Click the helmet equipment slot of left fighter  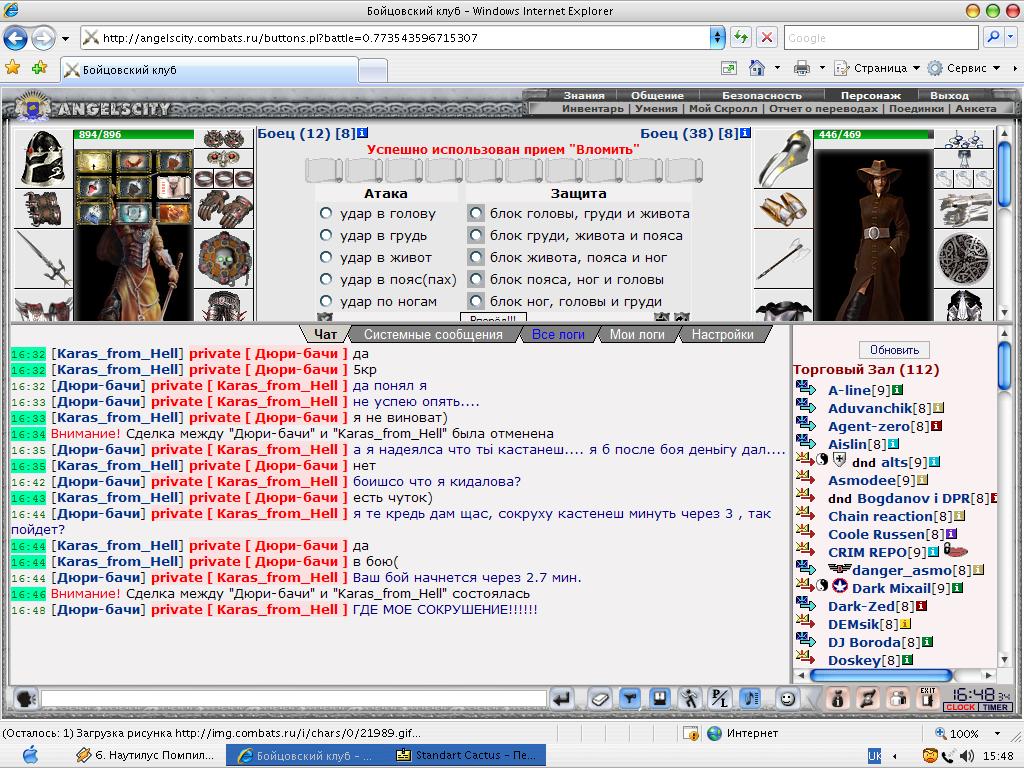42,158
